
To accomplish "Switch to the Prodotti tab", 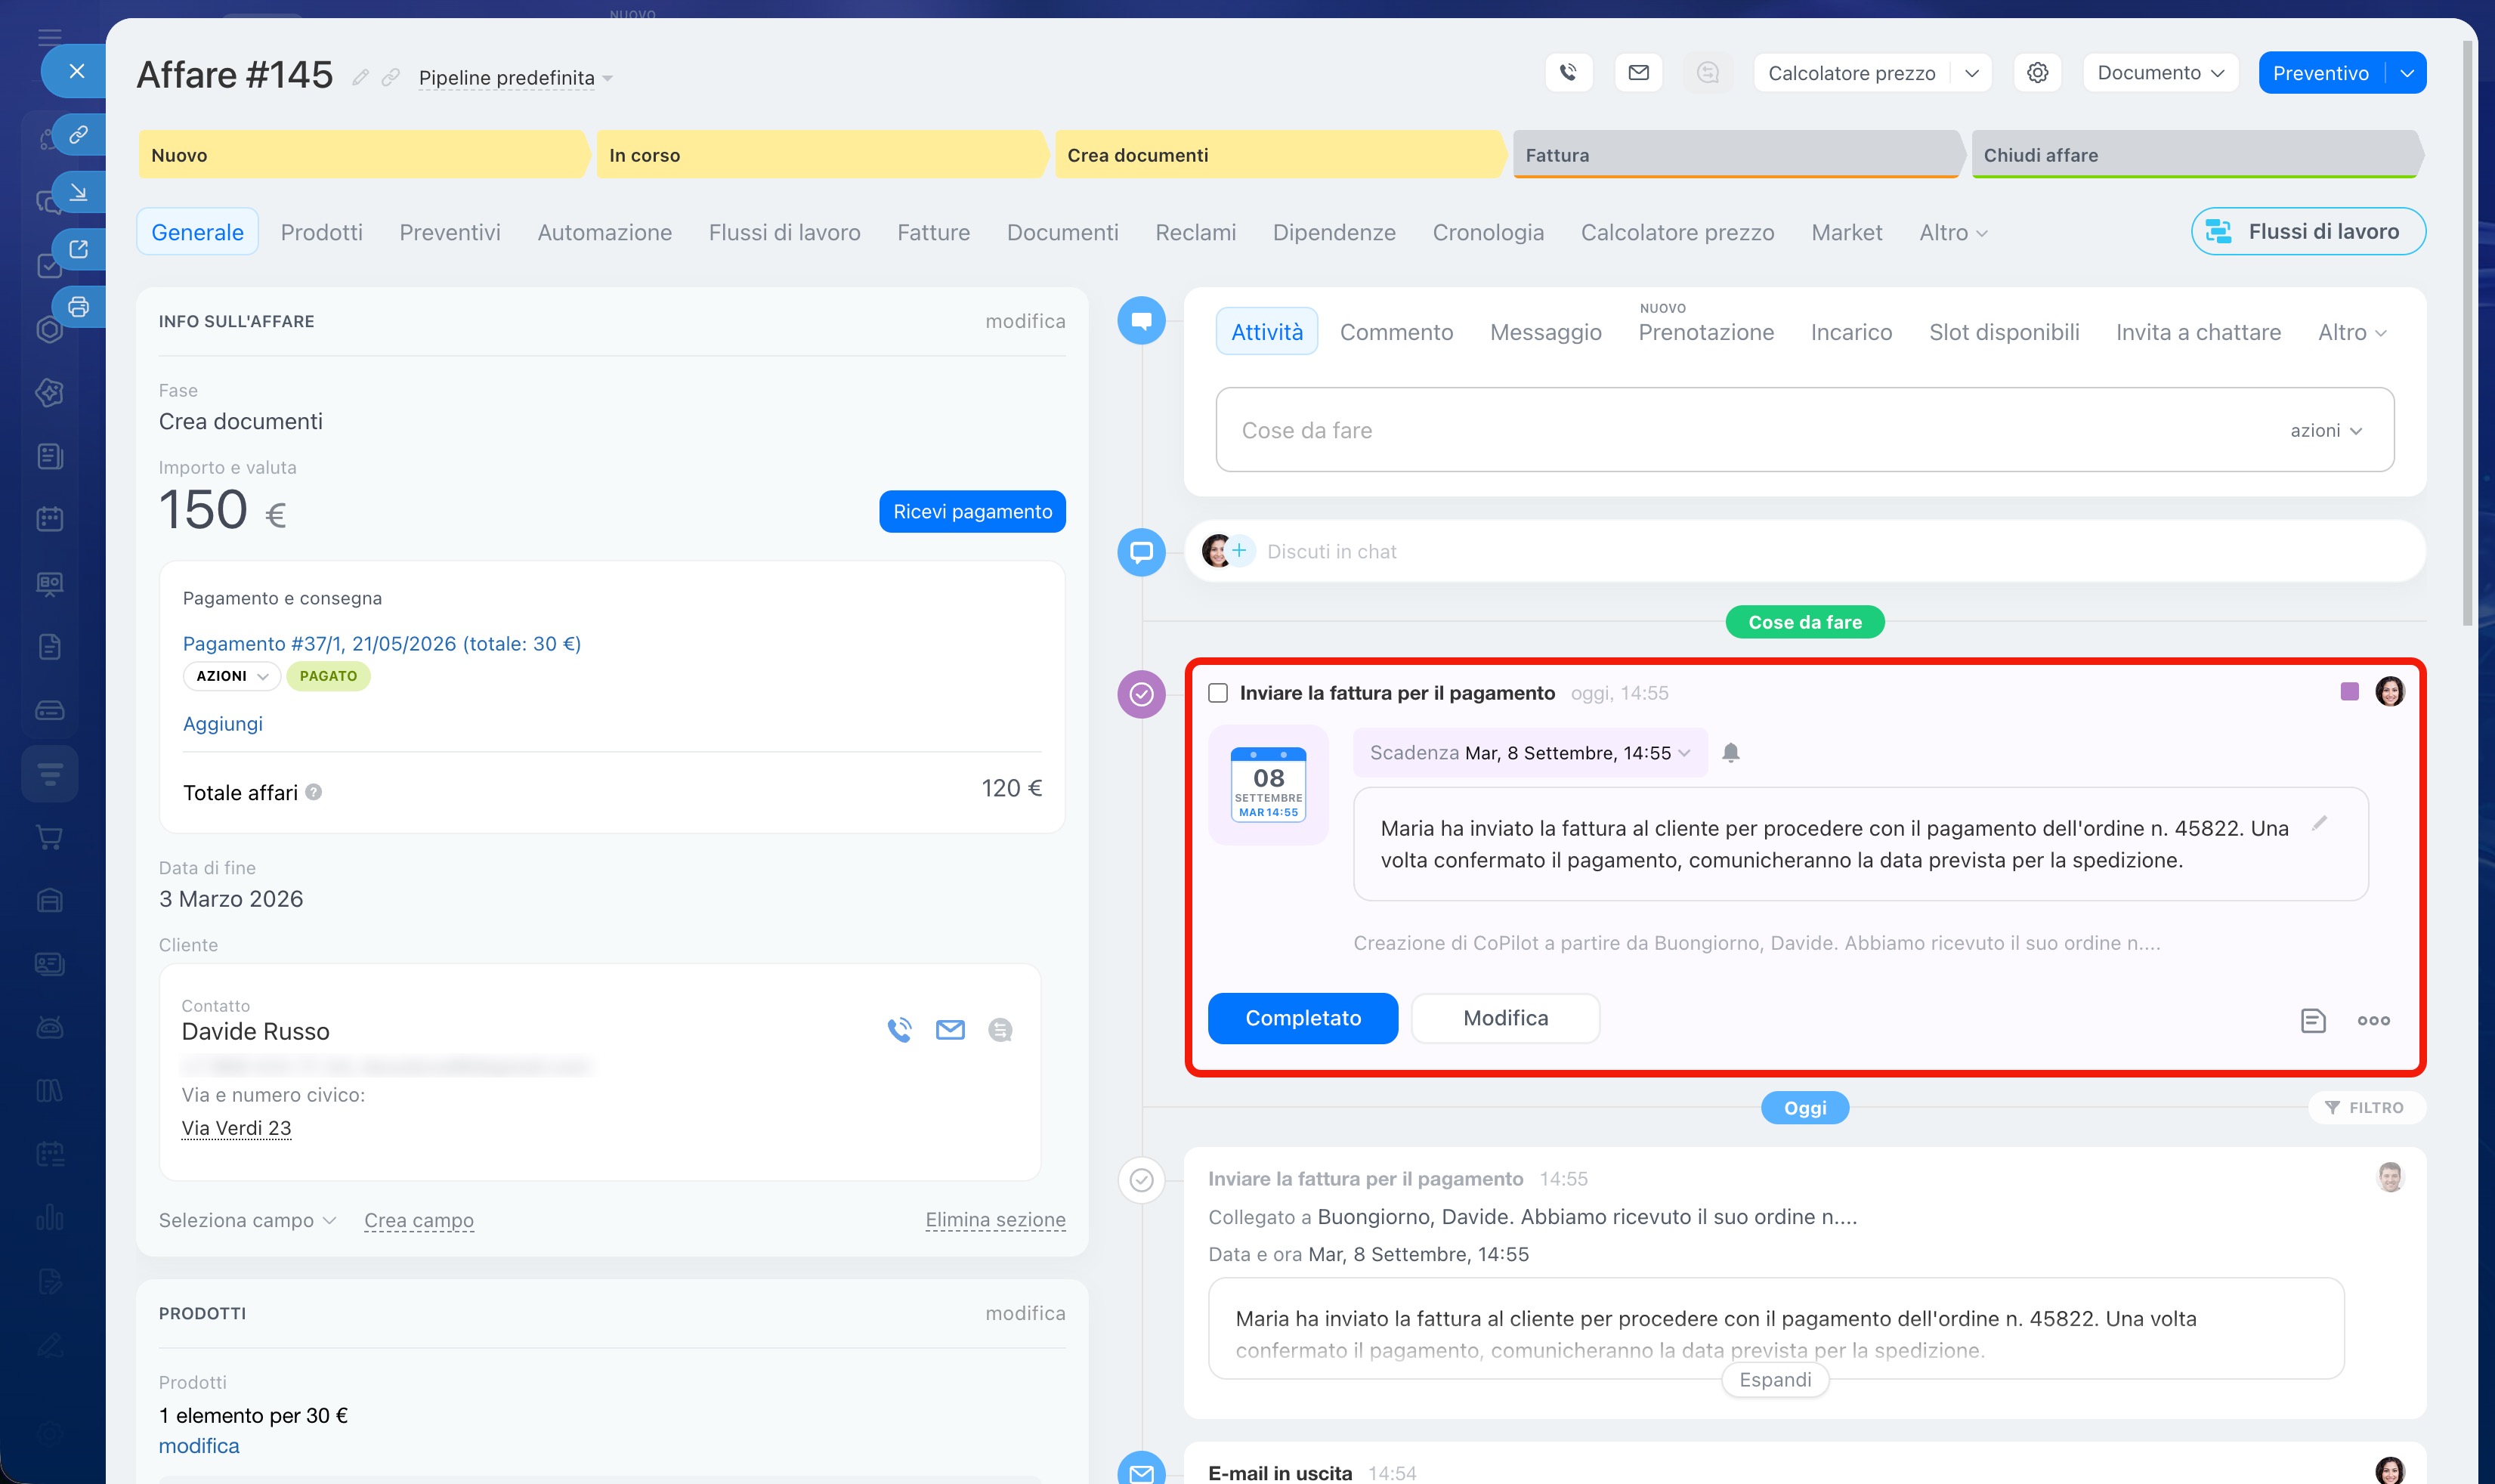I will click(322, 232).
